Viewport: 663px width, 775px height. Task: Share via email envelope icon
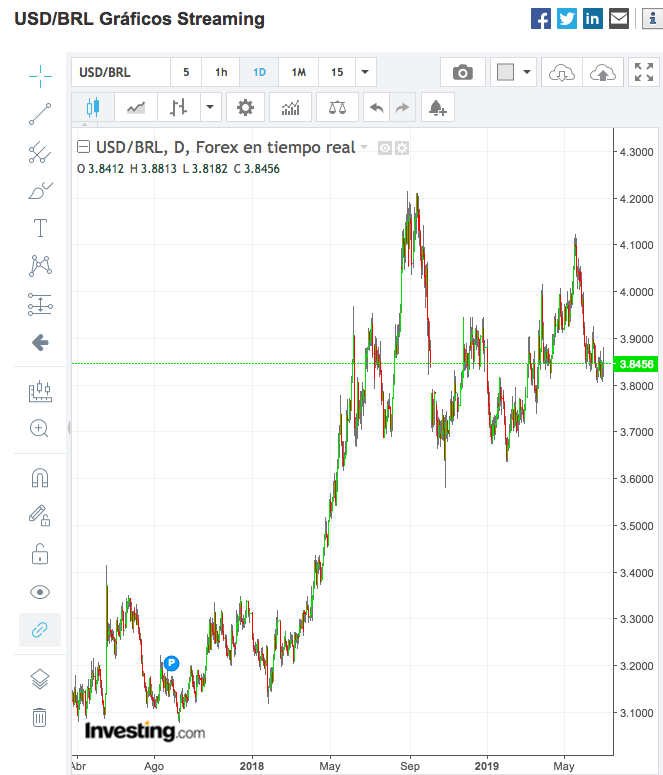[x=619, y=19]
